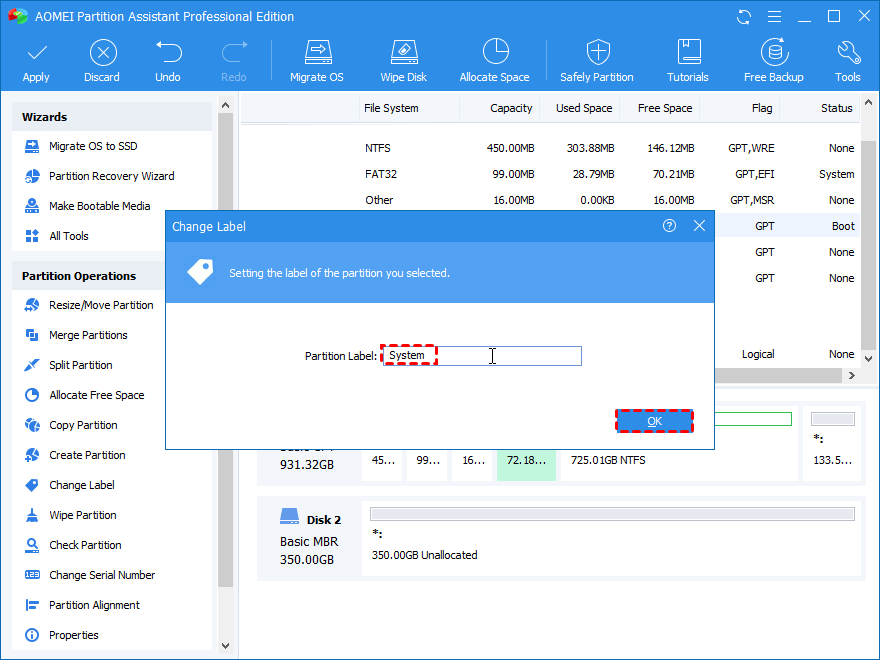Select Disk 2 350.00GB Unallocated space
Screen dimensions: 880x660
(611, 538)
